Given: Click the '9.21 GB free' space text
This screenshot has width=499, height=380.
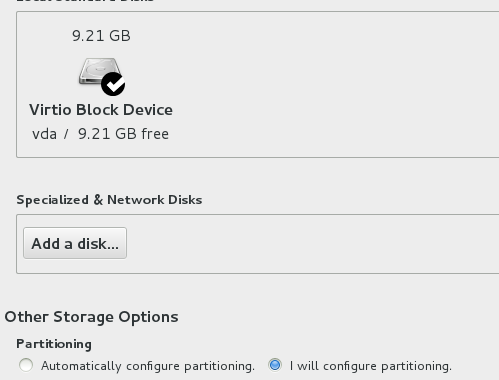Looking at the screenshot, I should click(x=123, y=134).
